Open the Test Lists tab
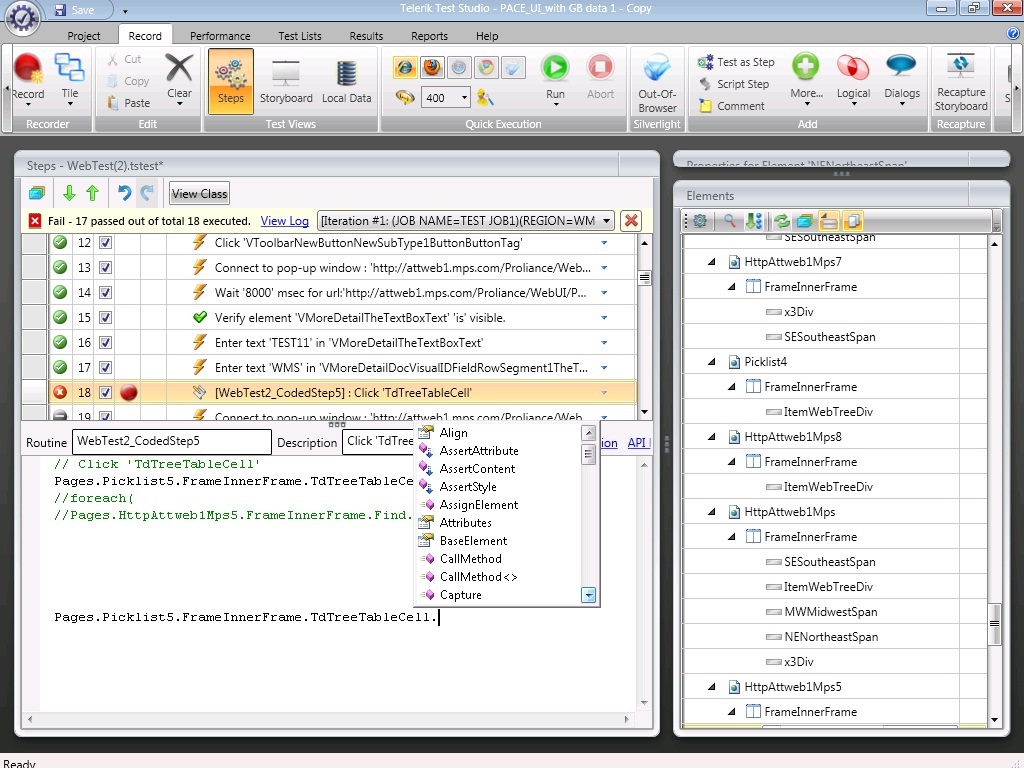The image size is (1024, 768). coord(300,36)
